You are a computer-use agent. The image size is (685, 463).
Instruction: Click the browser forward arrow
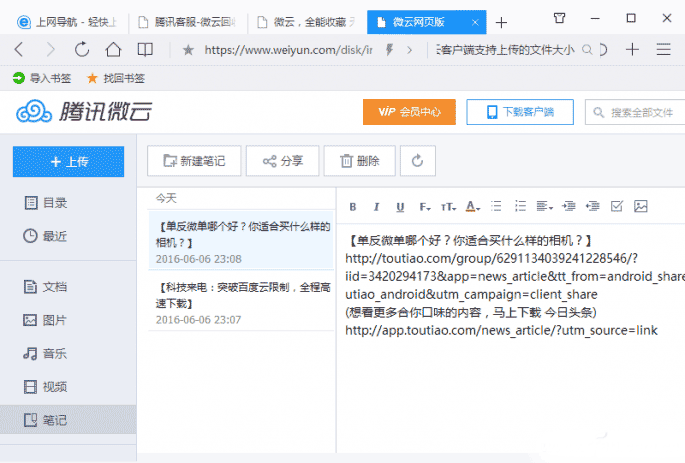tap(51, 49)
